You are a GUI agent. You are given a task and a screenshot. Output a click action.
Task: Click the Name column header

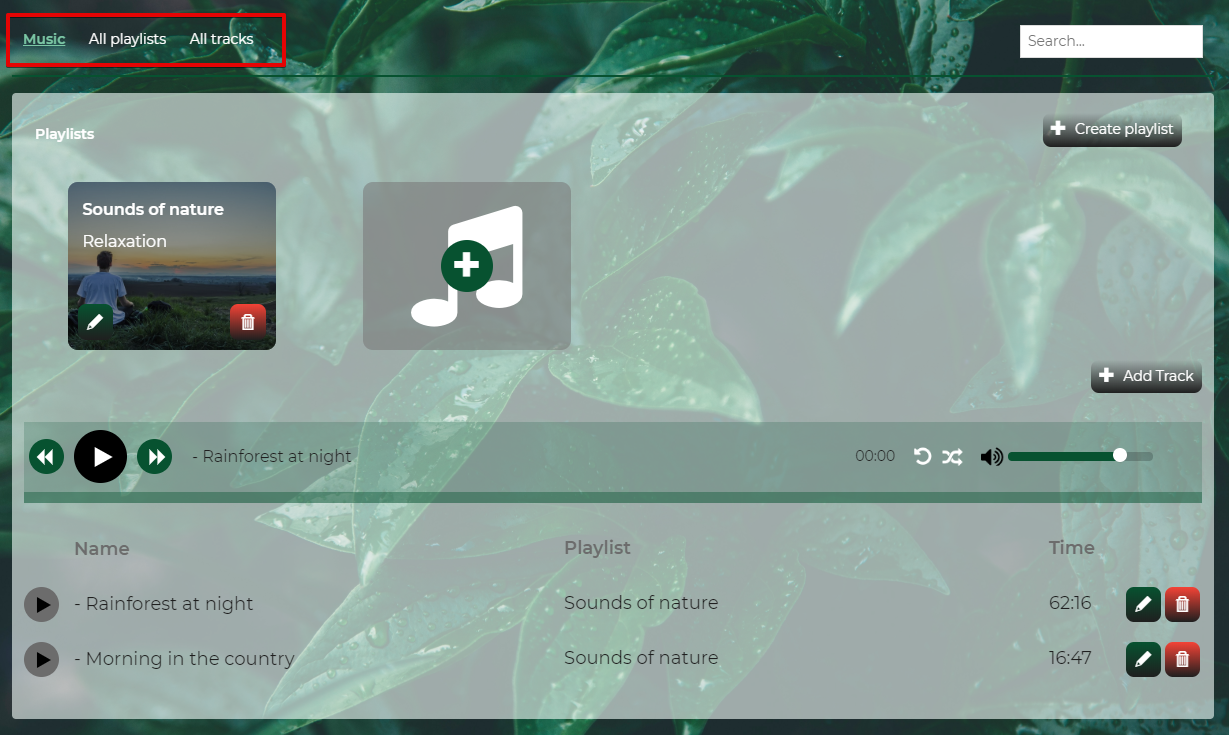[x=102, y=548]
